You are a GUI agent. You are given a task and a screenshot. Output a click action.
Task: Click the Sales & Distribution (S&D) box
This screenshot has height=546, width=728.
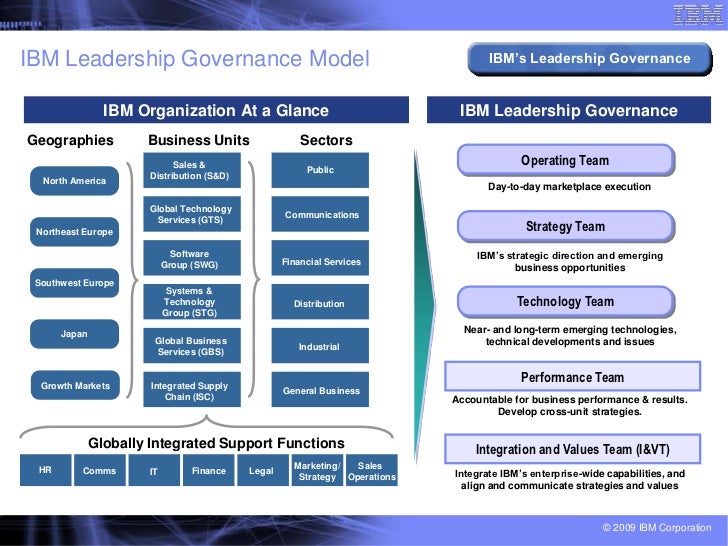[x=192, y=170]
